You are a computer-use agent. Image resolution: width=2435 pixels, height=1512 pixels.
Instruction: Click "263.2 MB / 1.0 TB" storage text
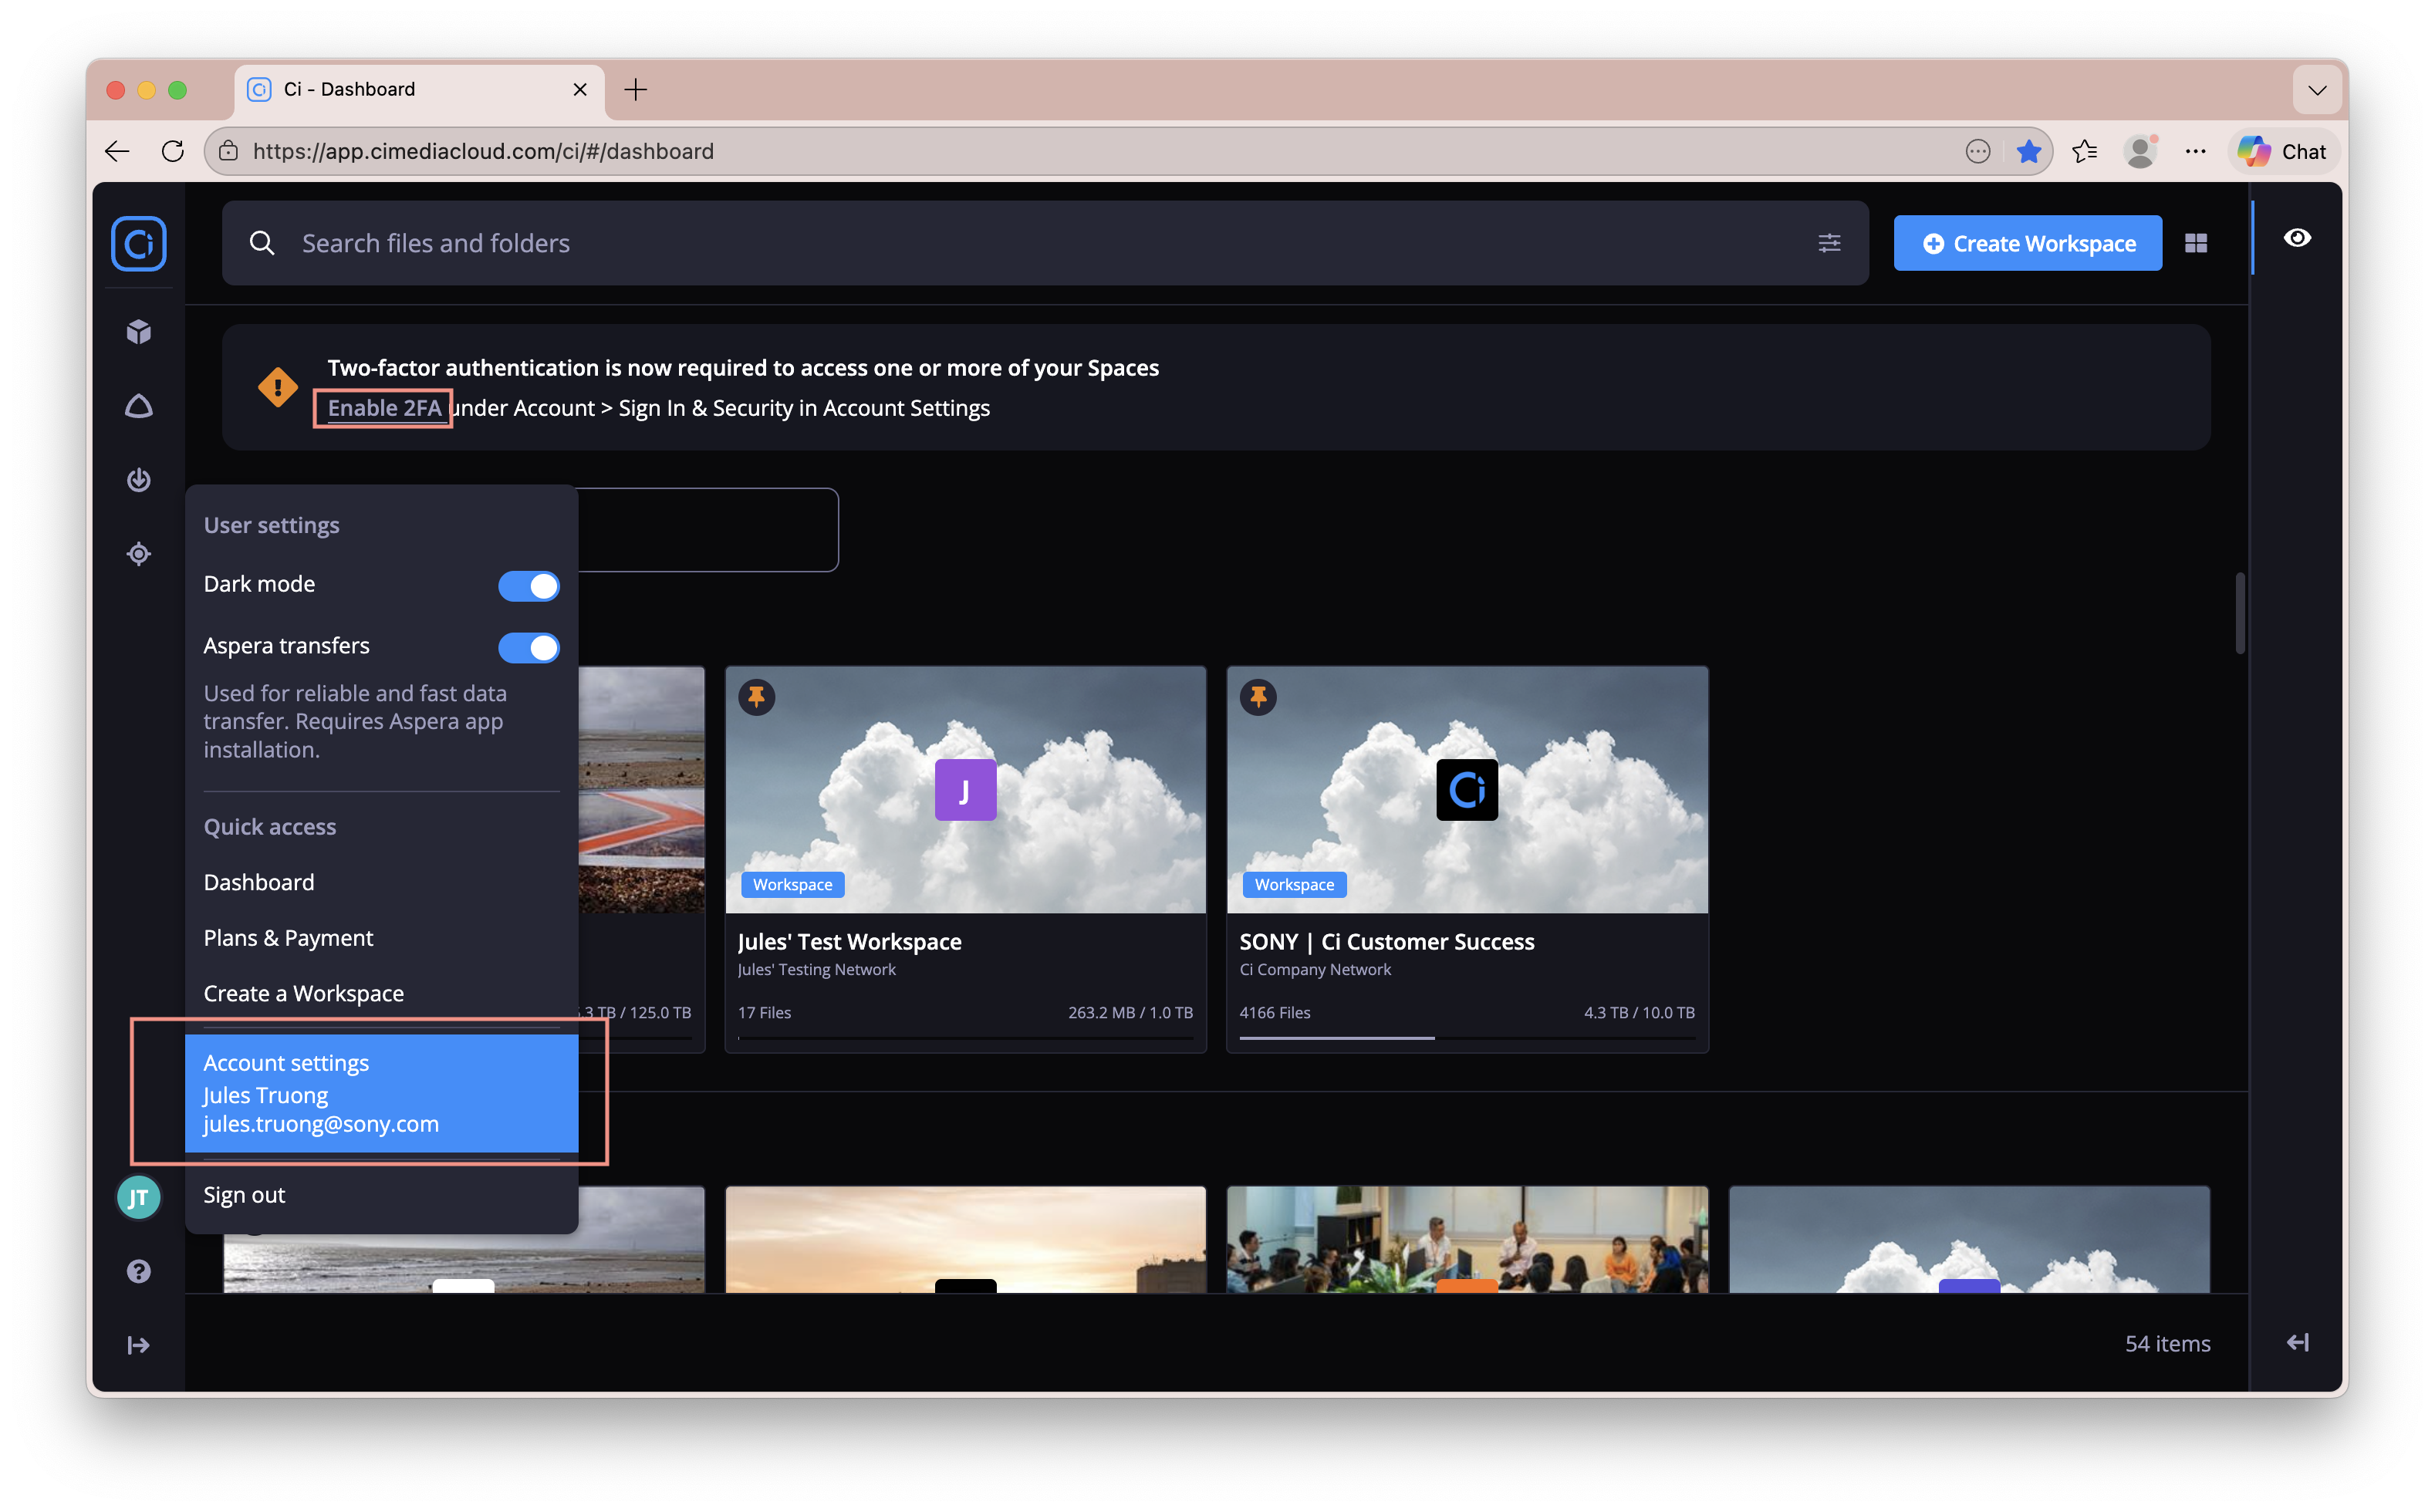tap(1130, 1012)
